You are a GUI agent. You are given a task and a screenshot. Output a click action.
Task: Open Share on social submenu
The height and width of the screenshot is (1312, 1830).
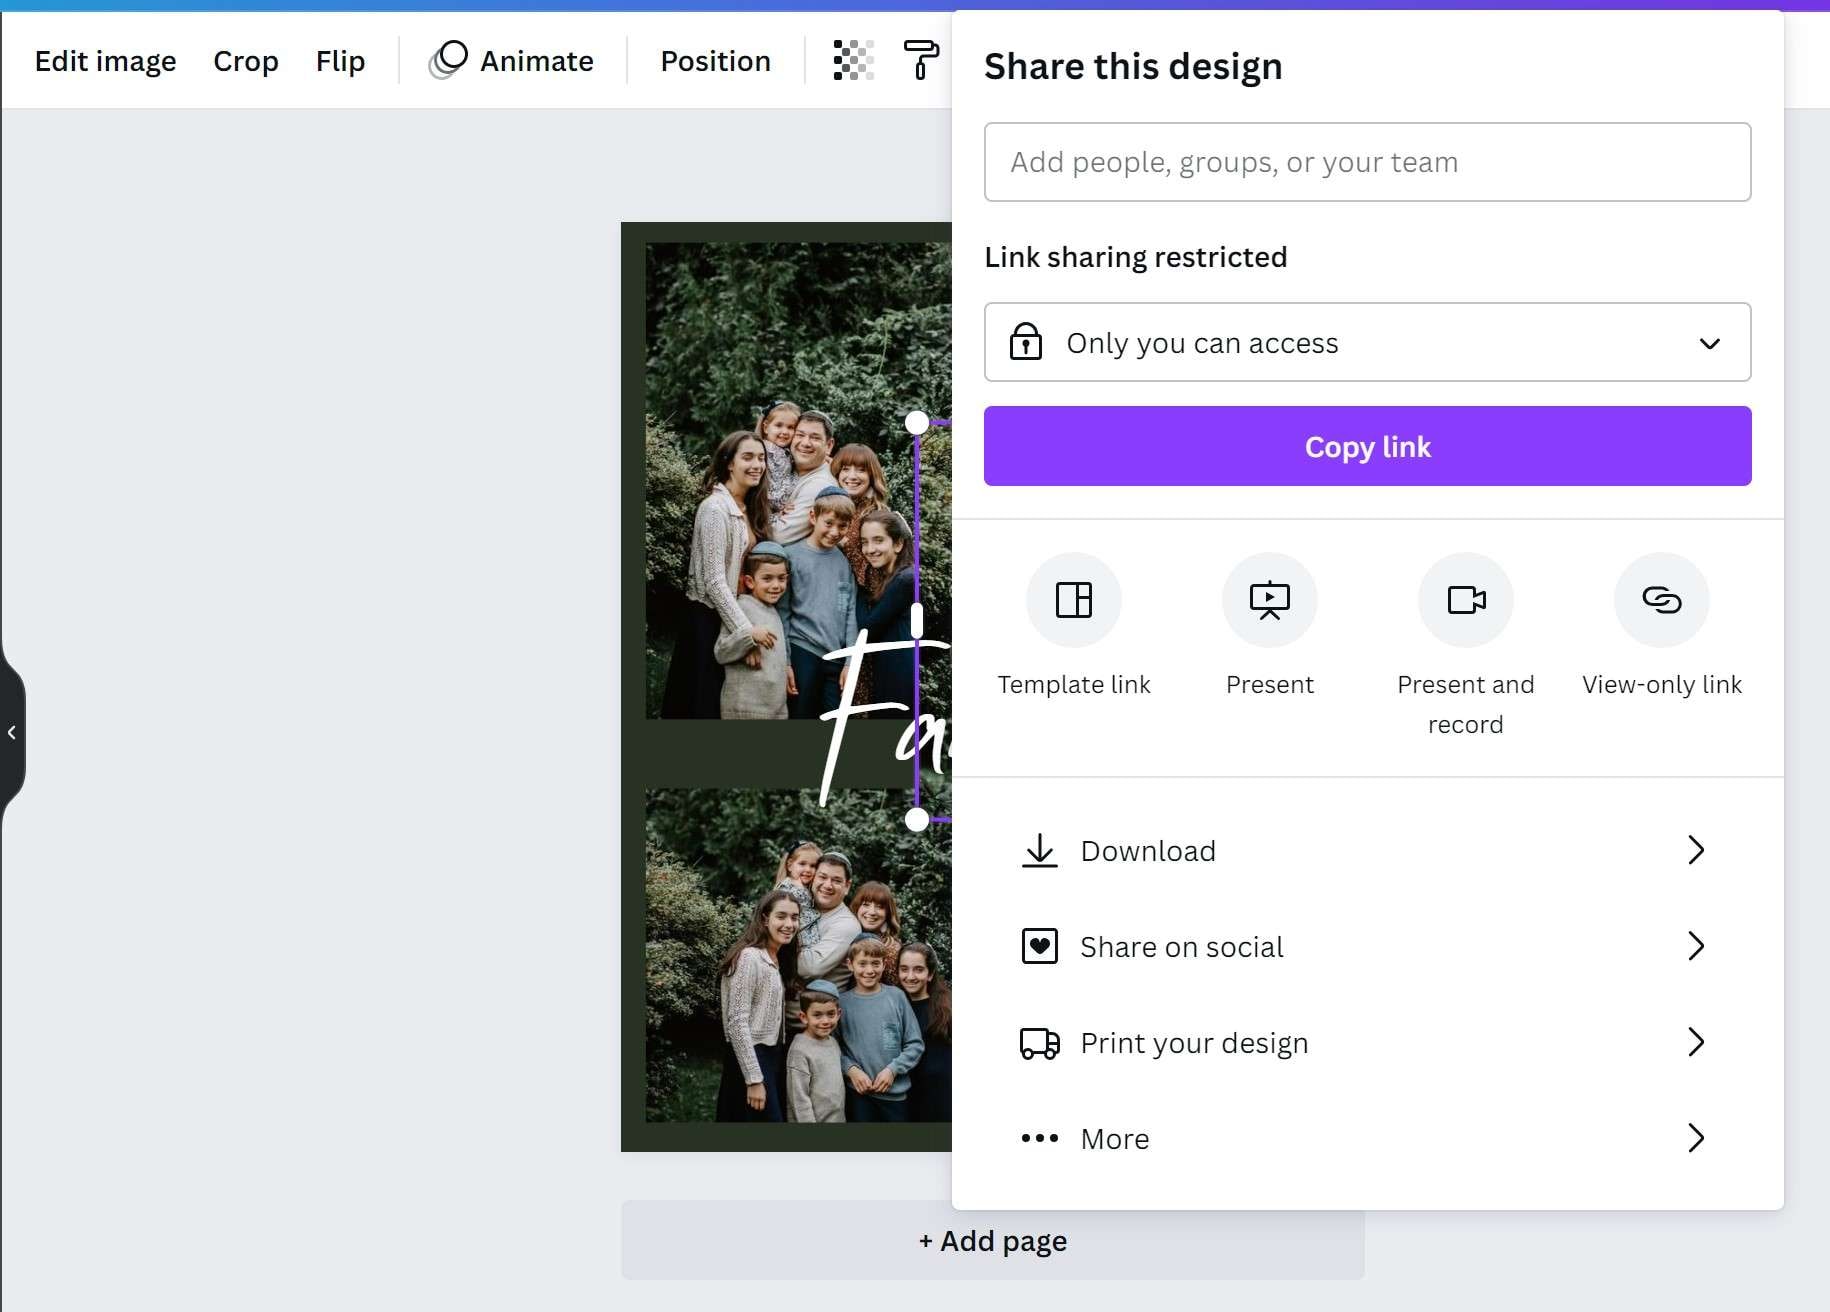tap(1367, 947)
